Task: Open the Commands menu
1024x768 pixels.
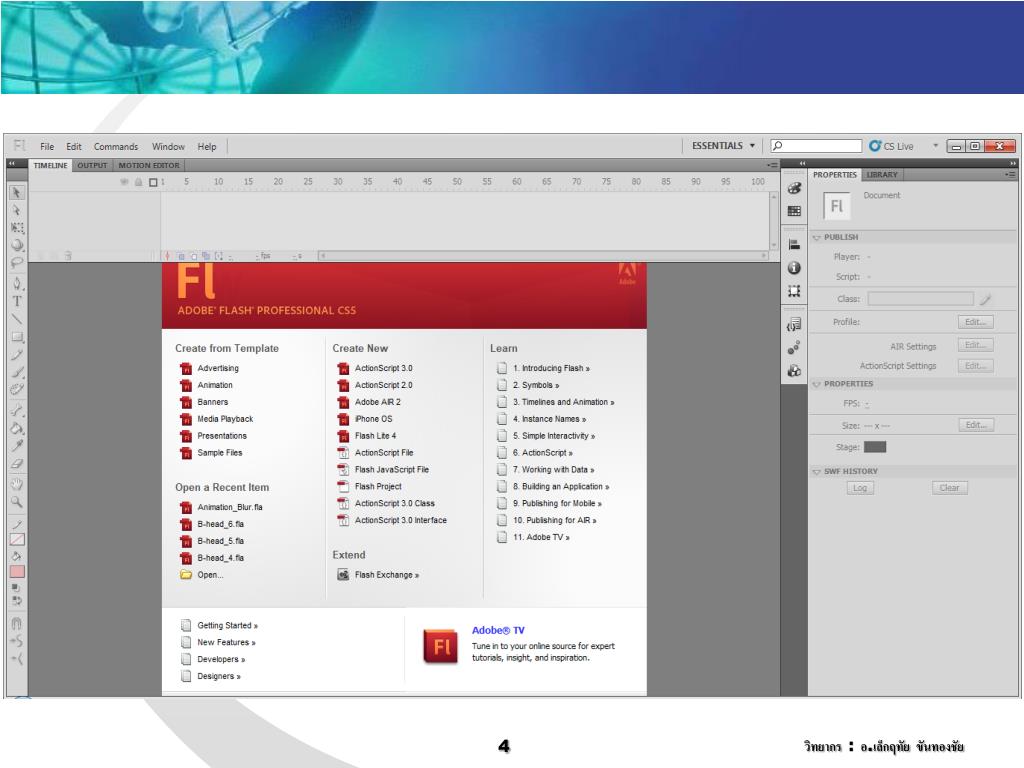Action: (116, 146)
